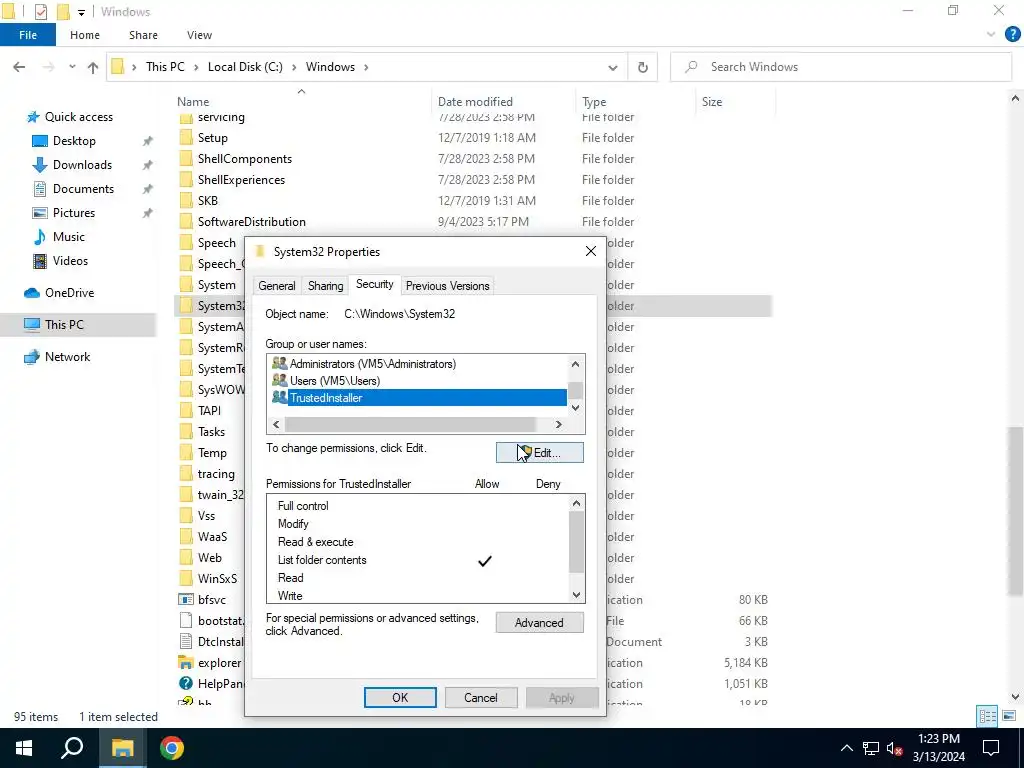This screenshot has width=1024, height=768.
Task: Switch to the Sharing tab
Action: pos(325,286)
